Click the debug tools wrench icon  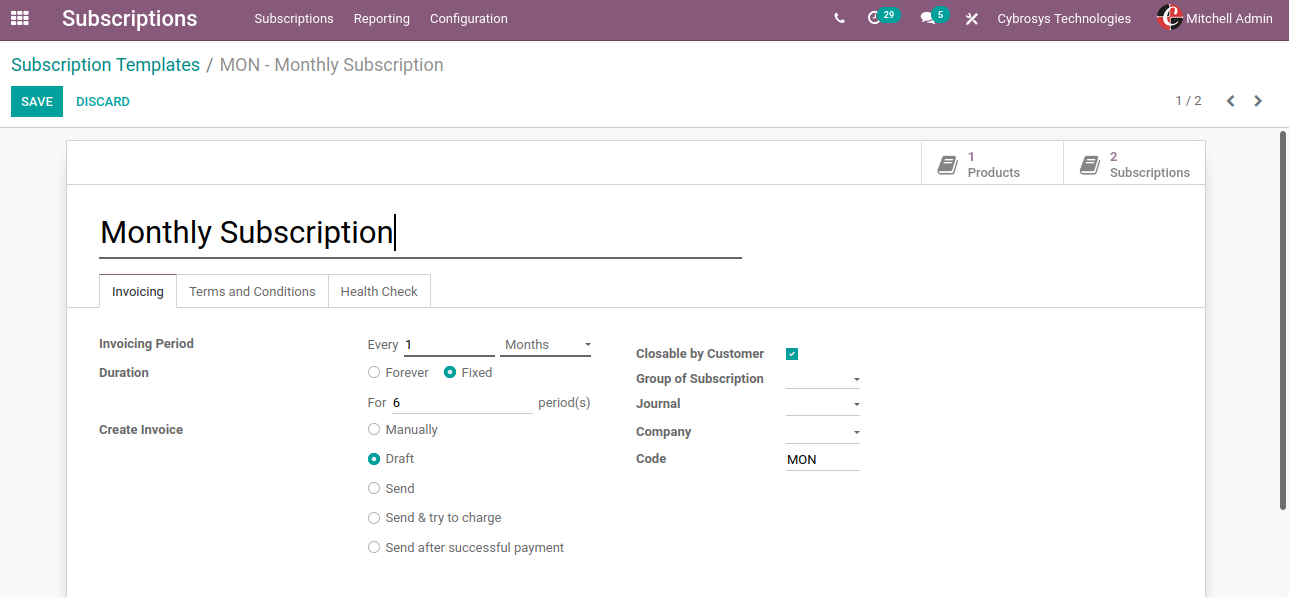tap(971, 19)
